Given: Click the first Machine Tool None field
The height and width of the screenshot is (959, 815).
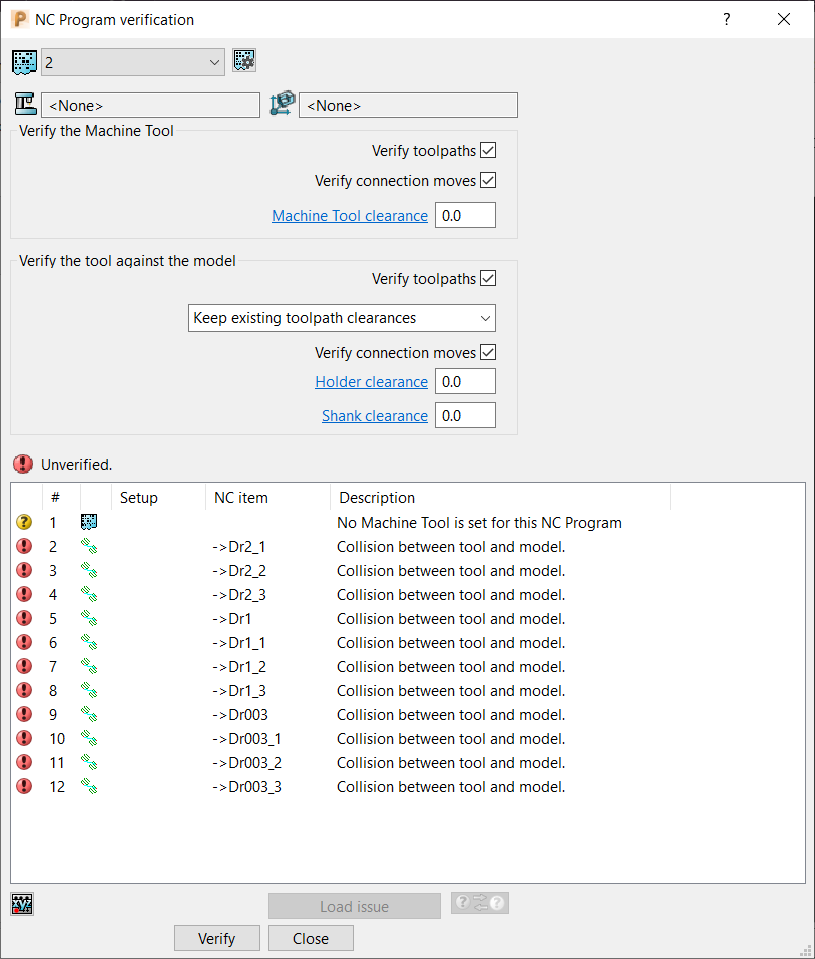Looking at the screenshot, I should [x=150, y=104].
